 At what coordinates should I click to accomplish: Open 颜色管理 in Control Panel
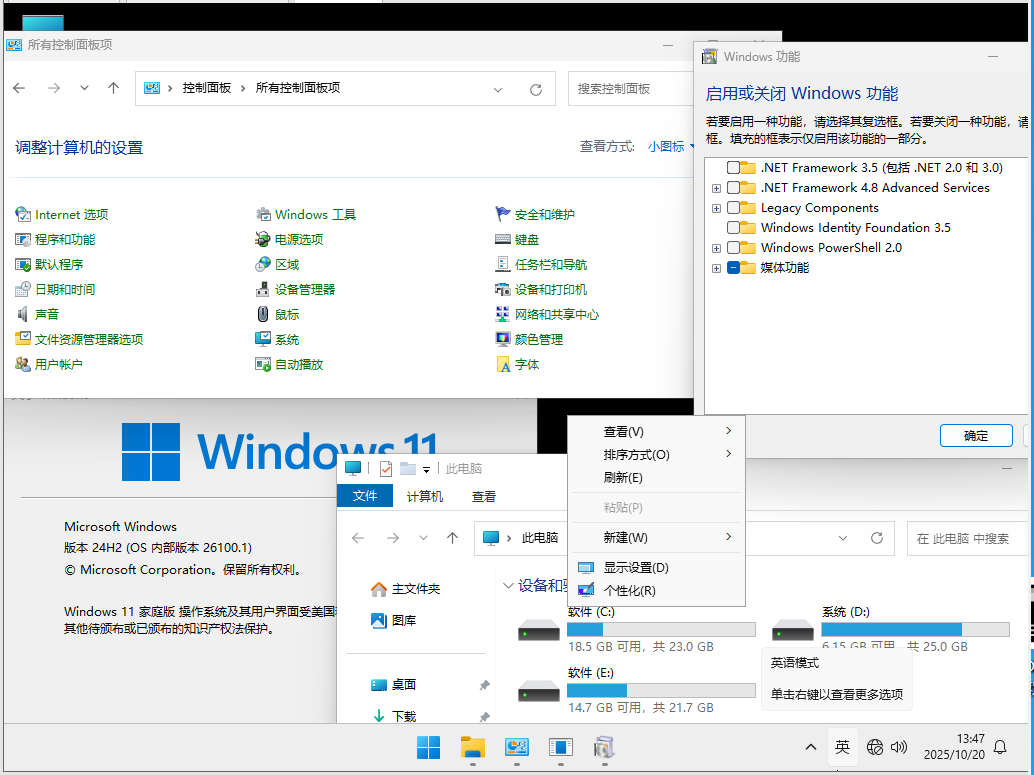tap(538, 339)
